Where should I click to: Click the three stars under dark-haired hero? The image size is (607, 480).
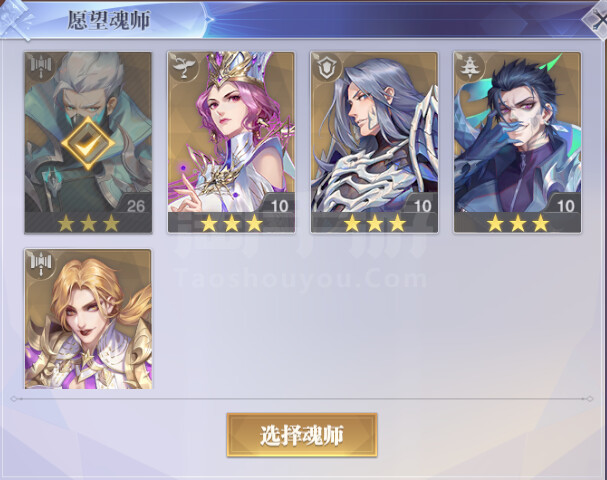(518, 223)
